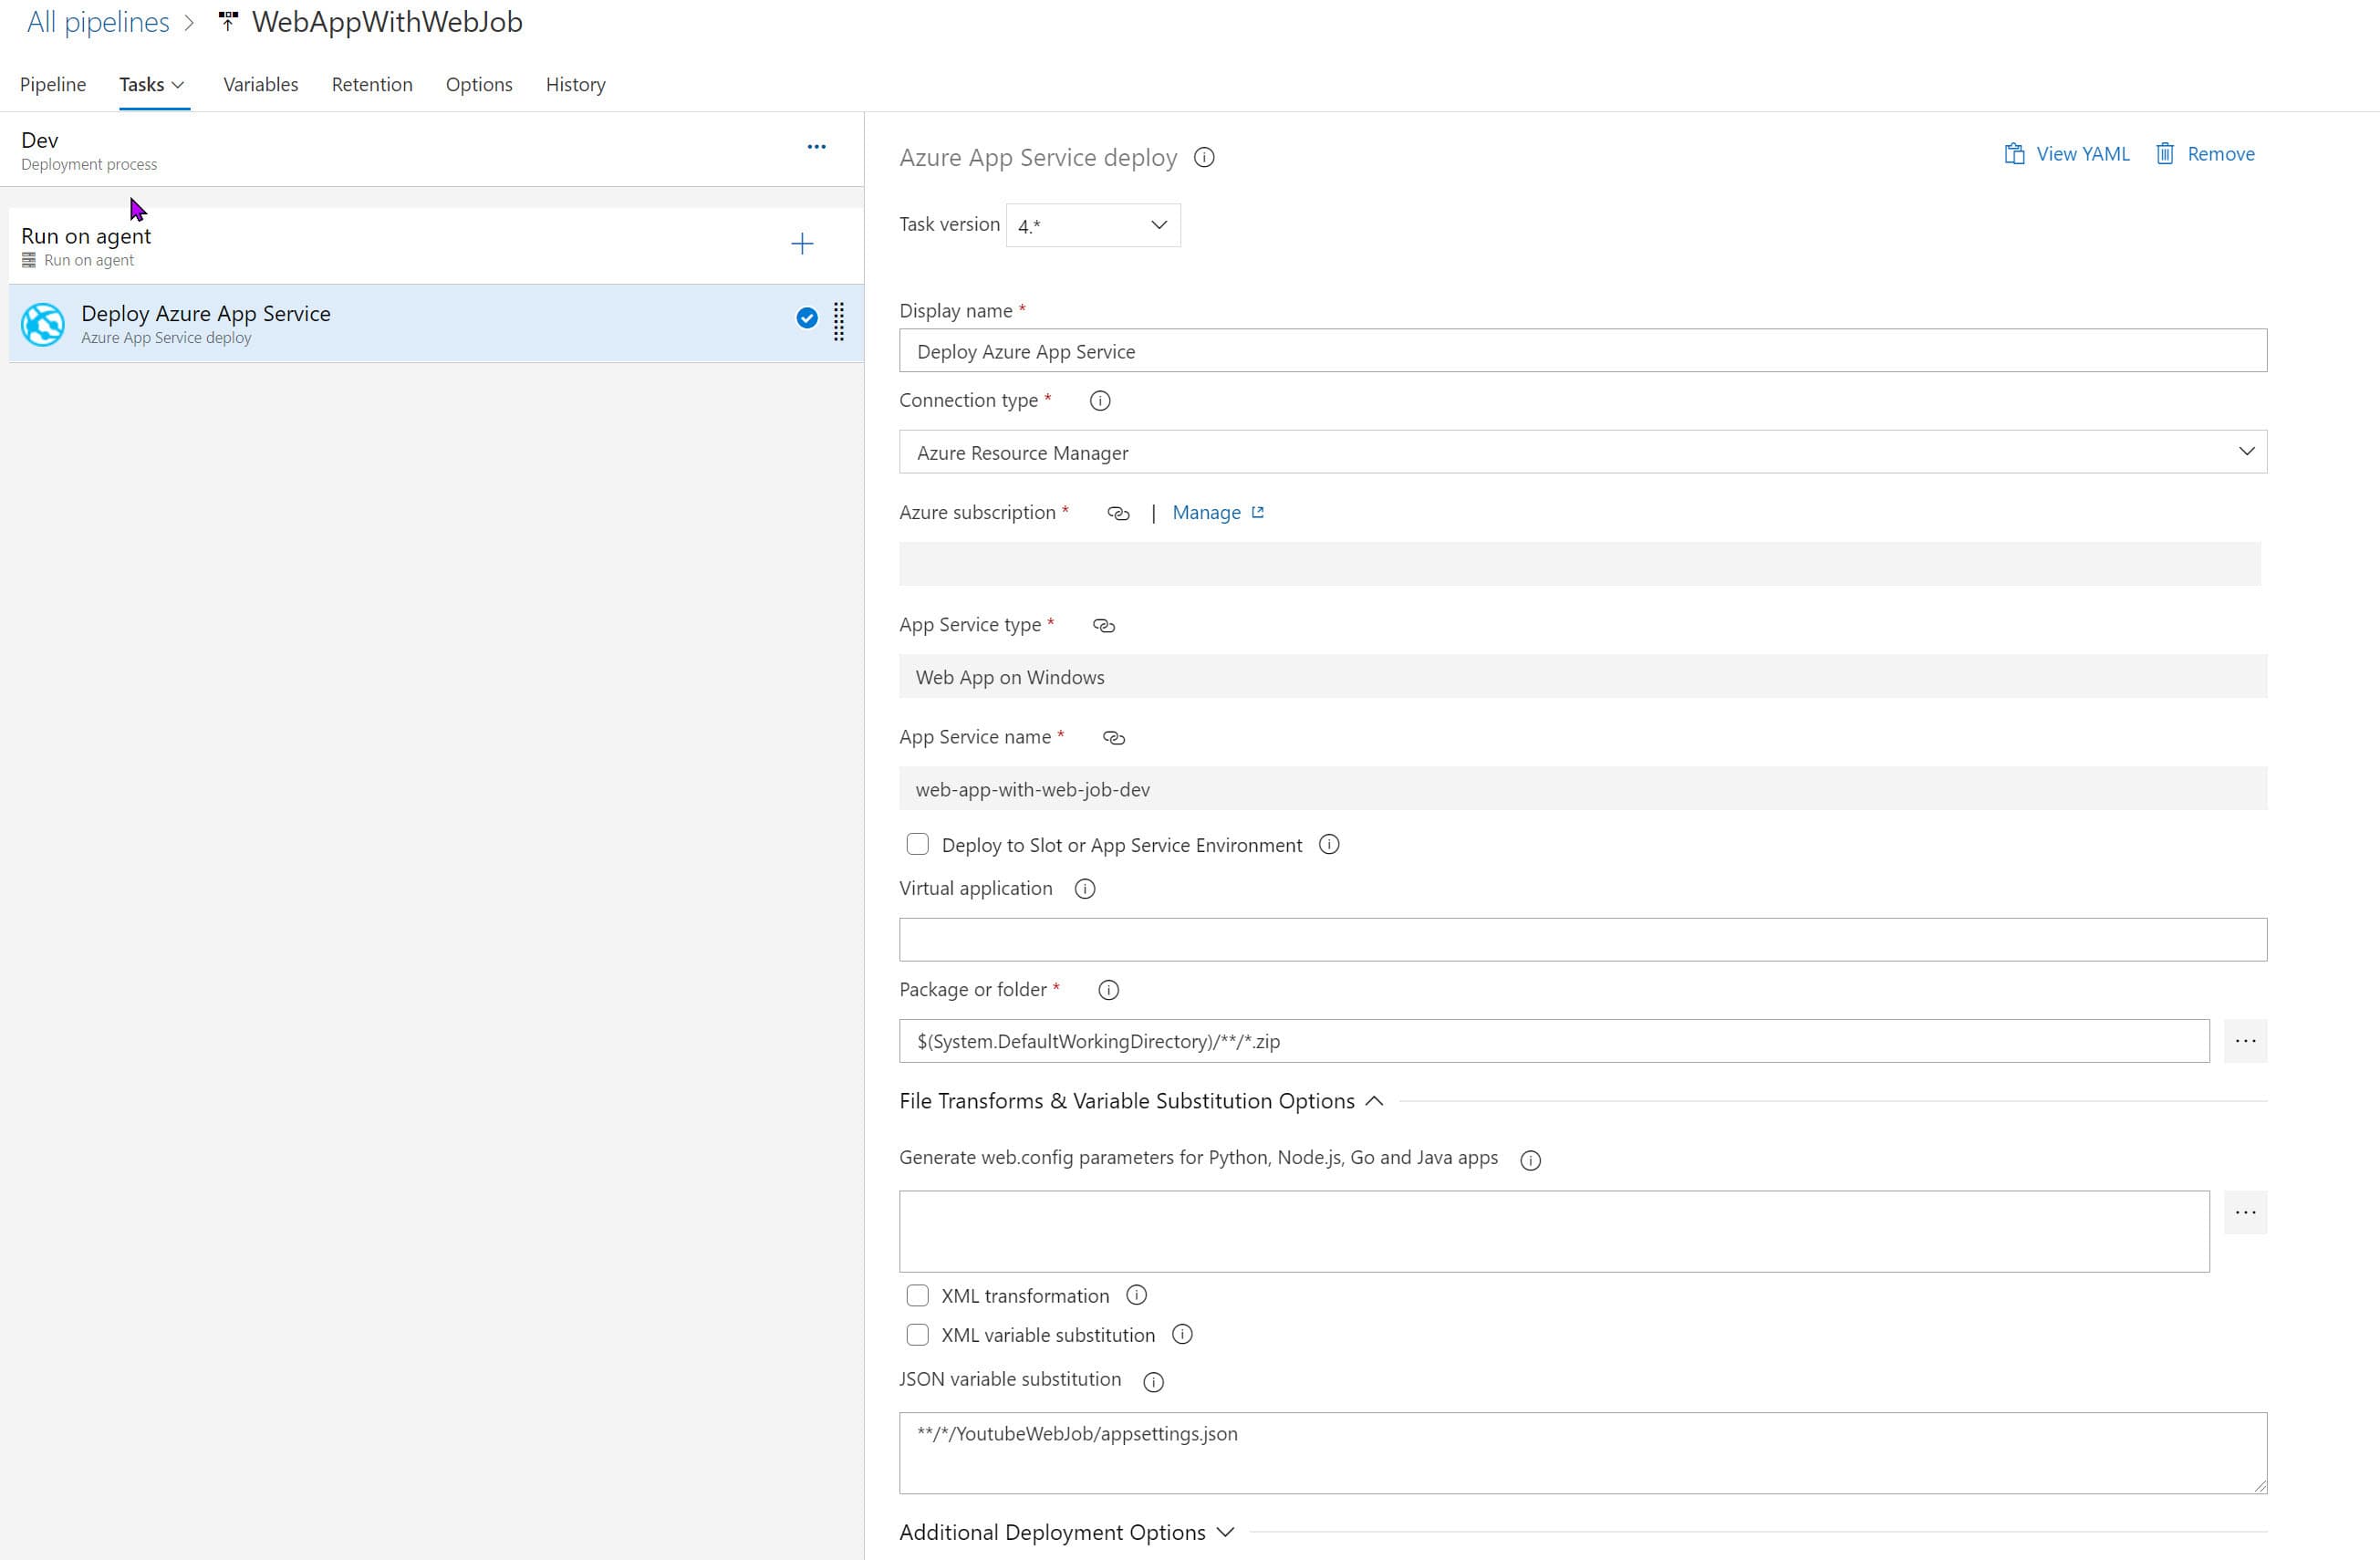Click the View YAML clipboard icon

(x=2014, y=154)
